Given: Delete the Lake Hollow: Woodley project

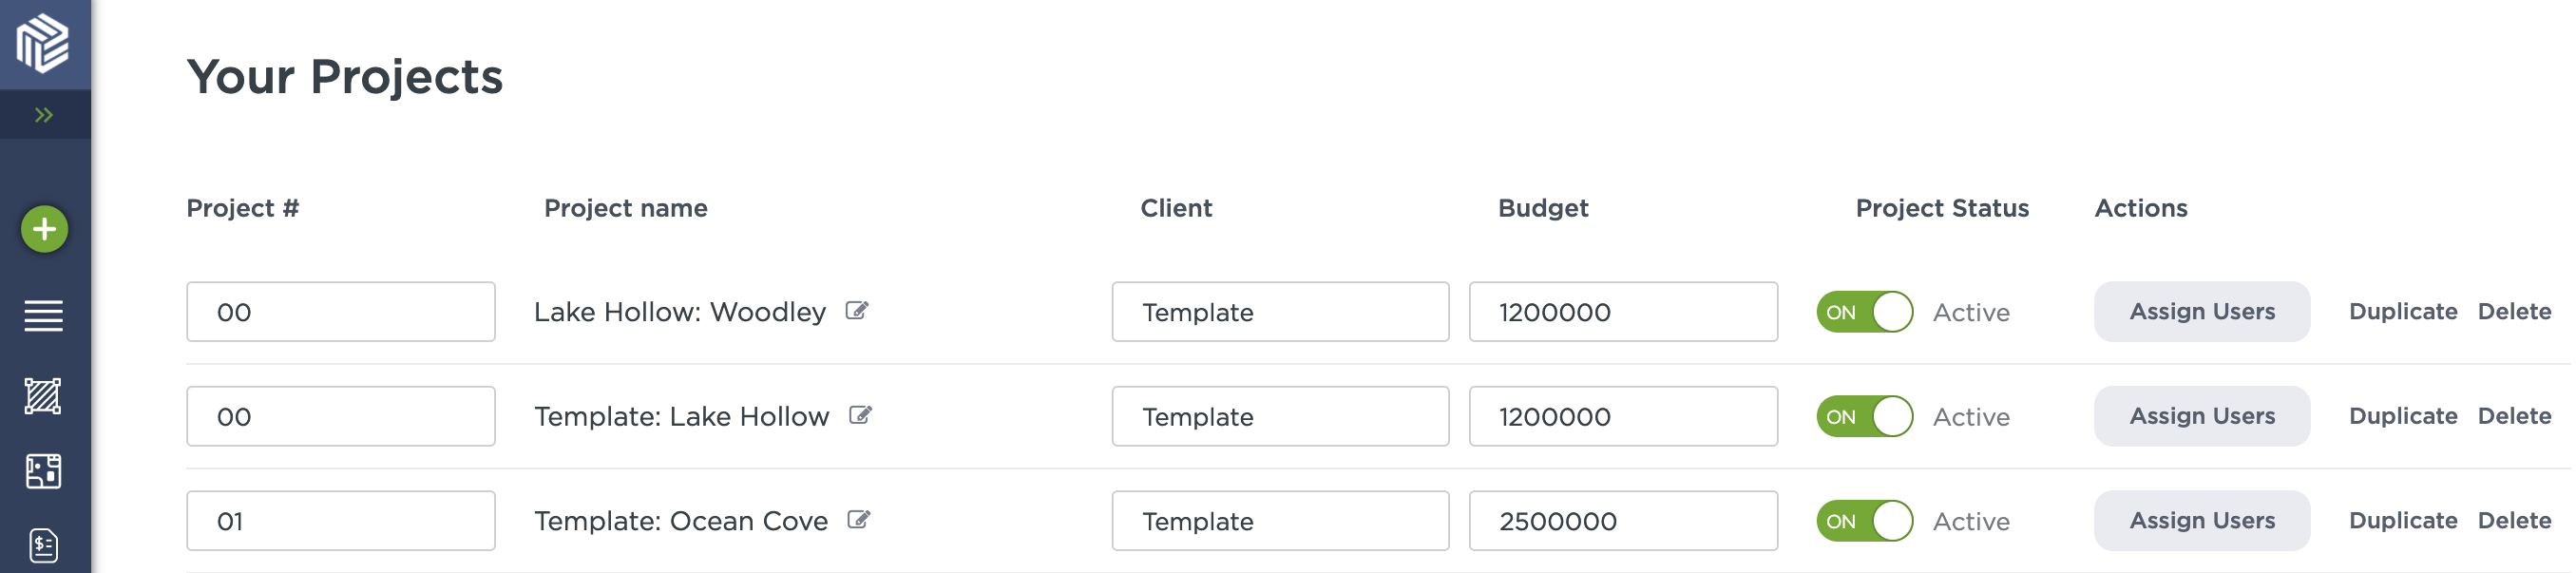Looking at the screenshot, I should 2513,312.
